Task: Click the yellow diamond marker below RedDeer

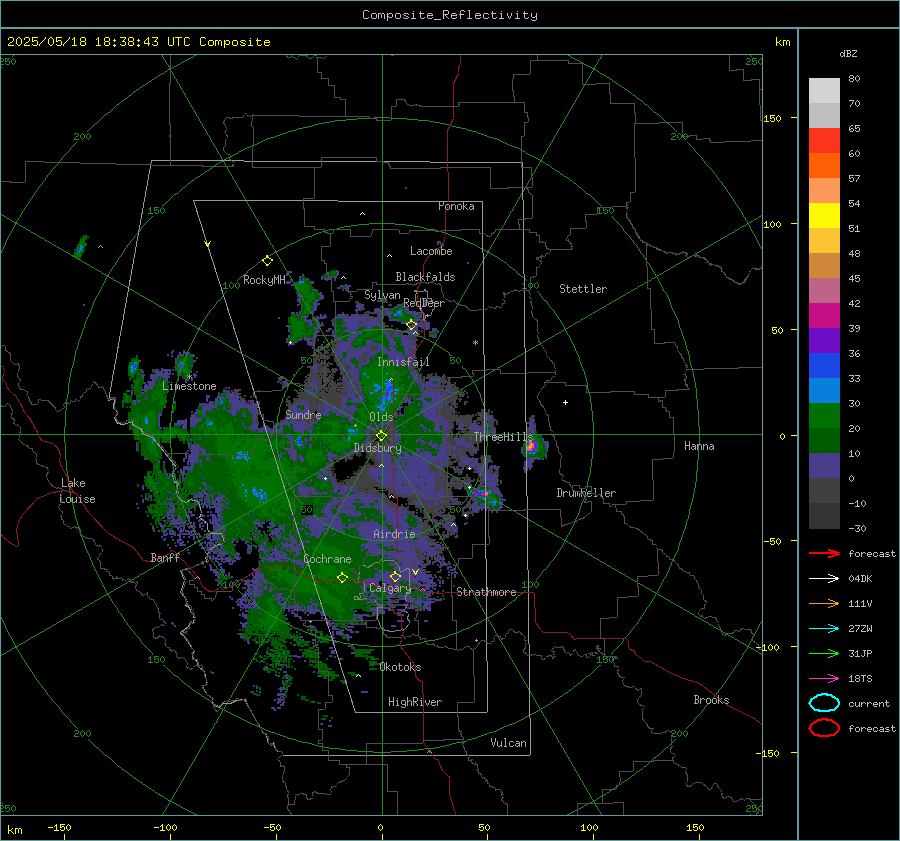Action: tap(412, 325)
